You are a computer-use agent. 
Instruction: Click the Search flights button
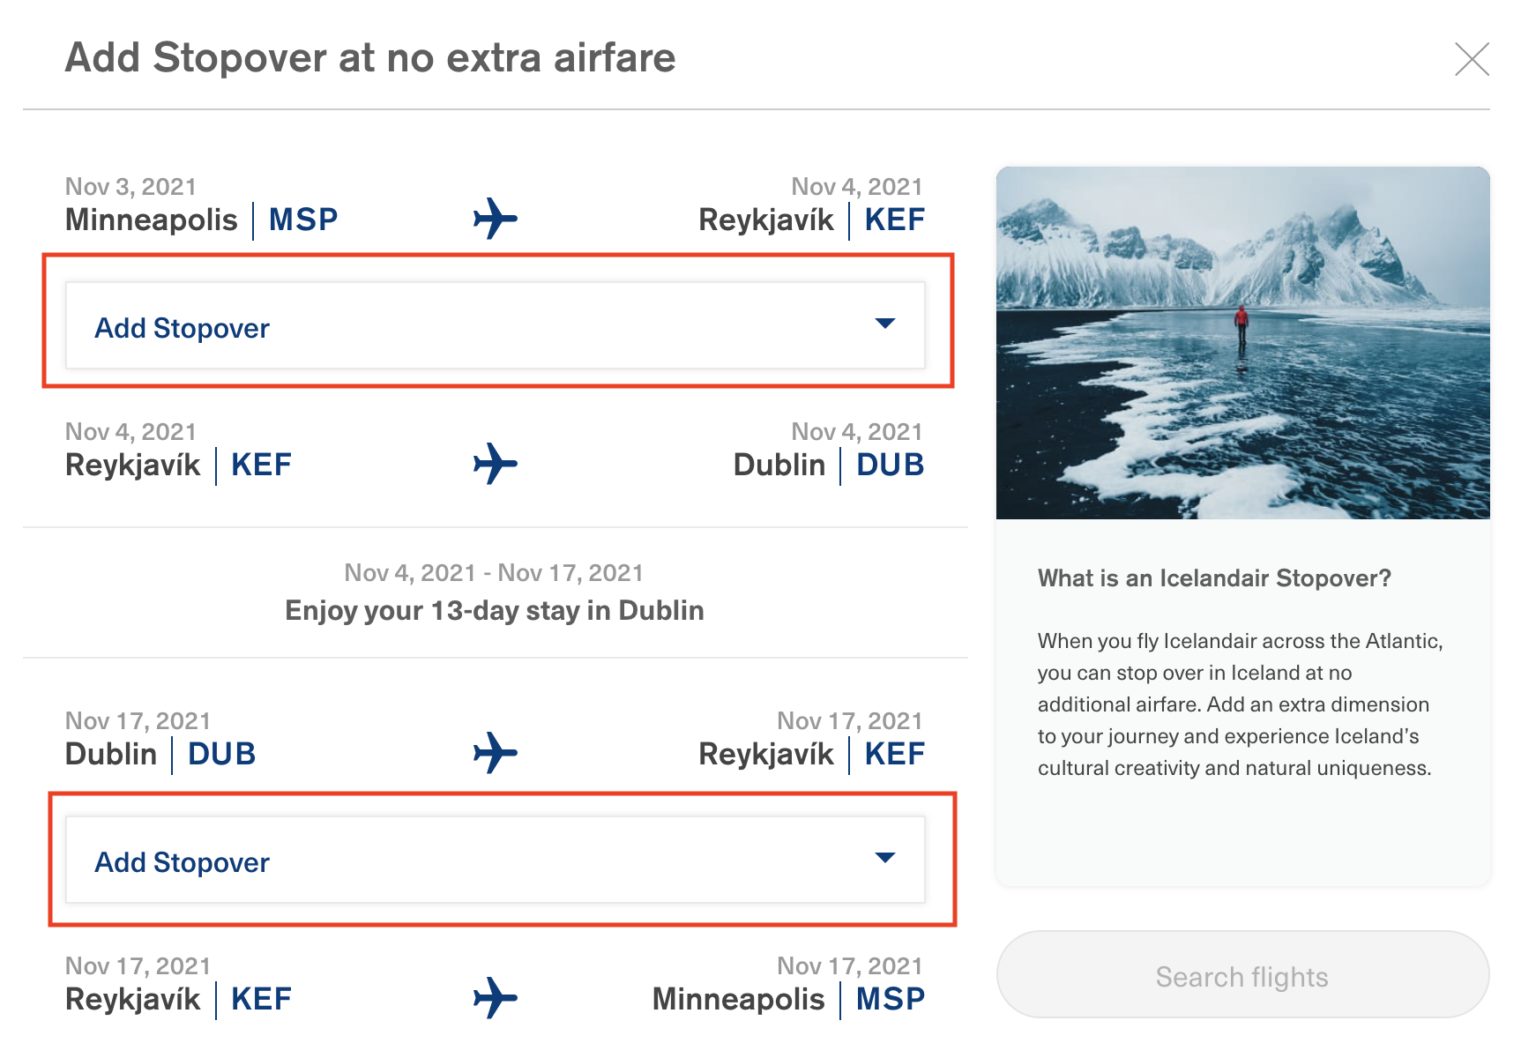(1241, 975)
